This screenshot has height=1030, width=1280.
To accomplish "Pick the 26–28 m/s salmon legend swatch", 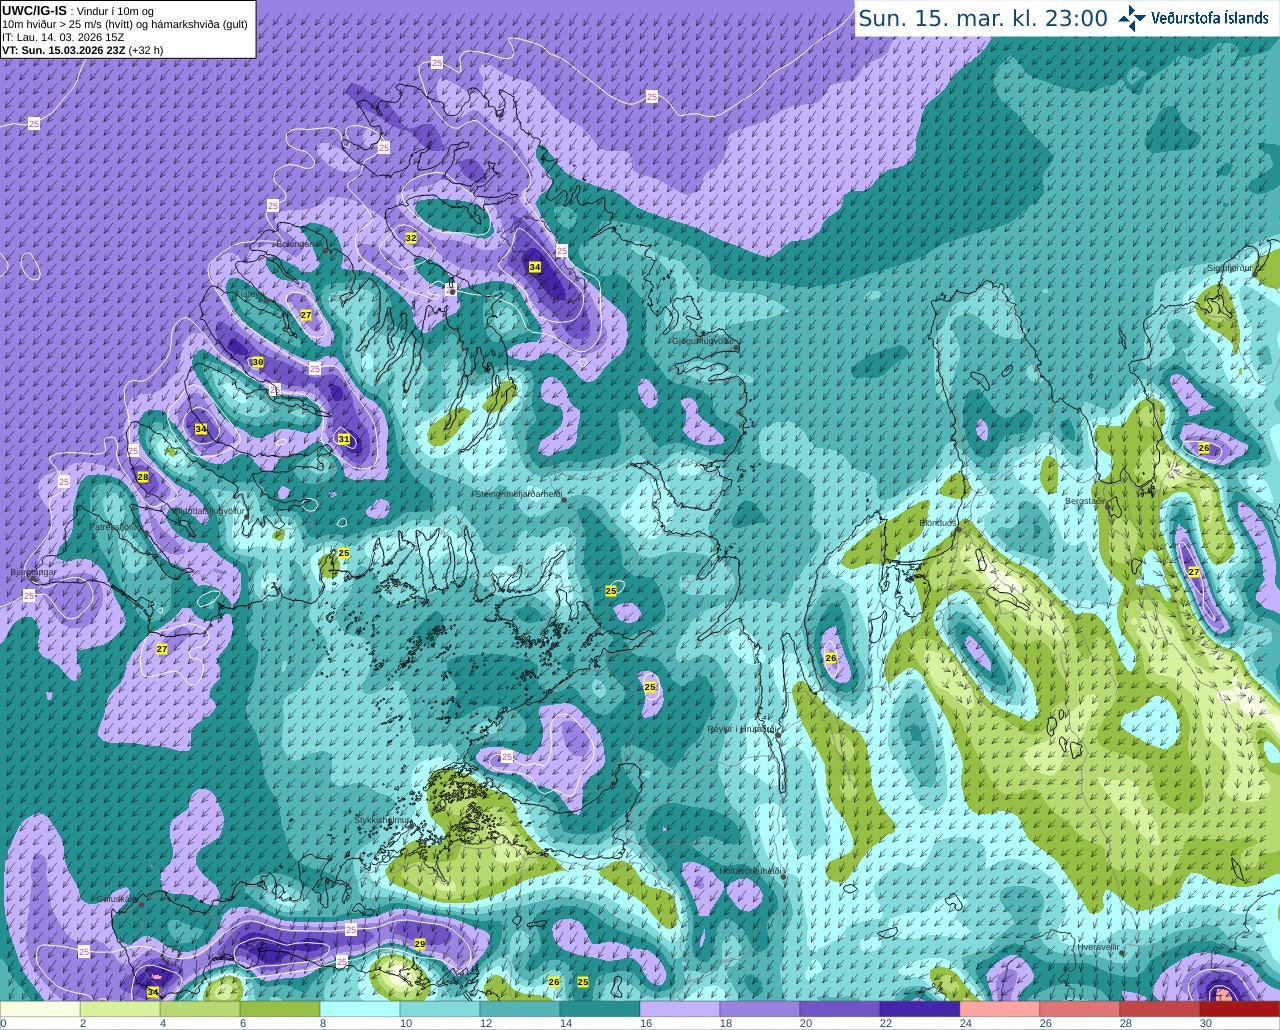I will pos(1080,1009).
